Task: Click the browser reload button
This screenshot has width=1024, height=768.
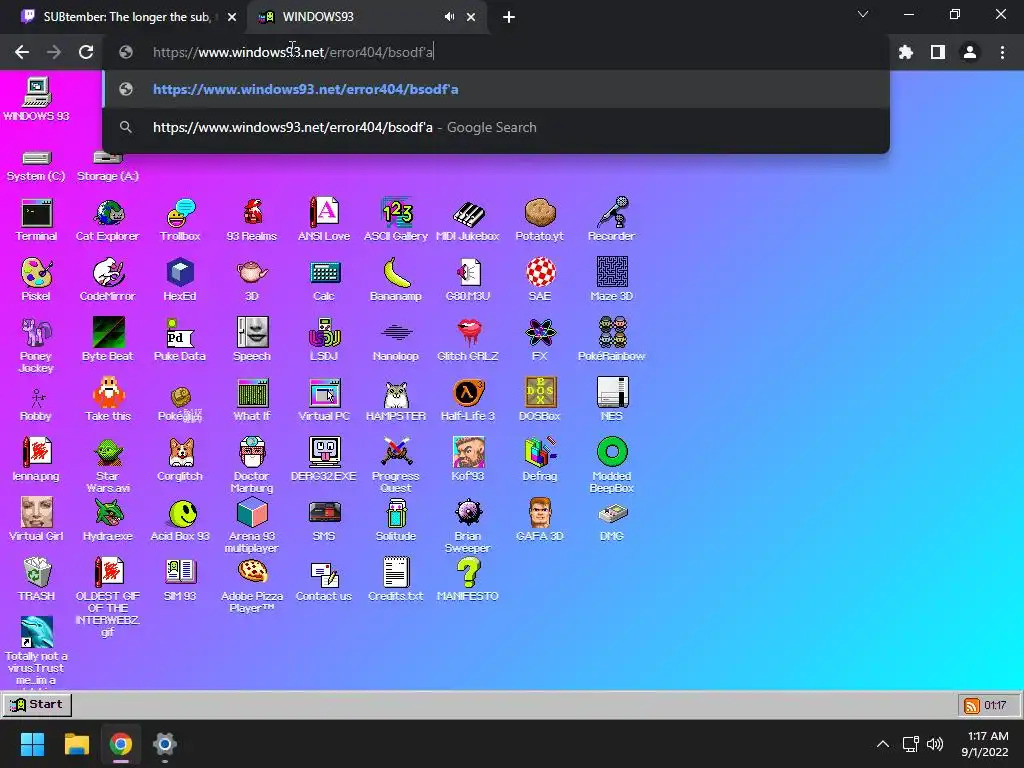Action: coord(86,52)
